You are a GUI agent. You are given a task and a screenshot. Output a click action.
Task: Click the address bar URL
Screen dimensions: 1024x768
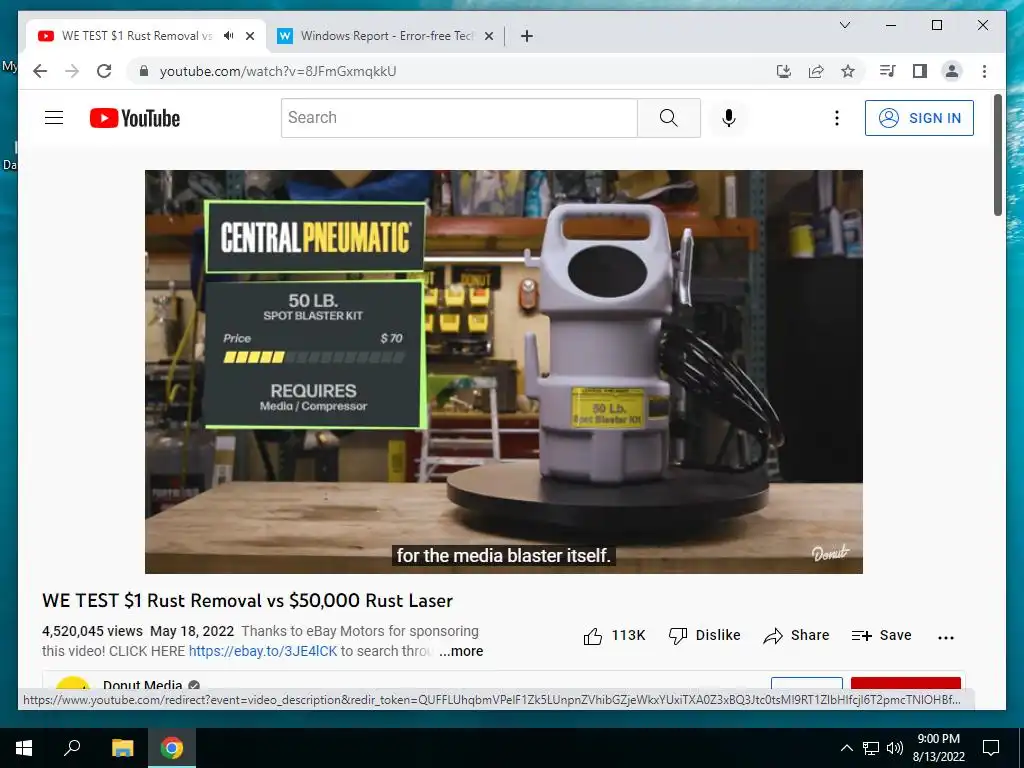[278, 71]
